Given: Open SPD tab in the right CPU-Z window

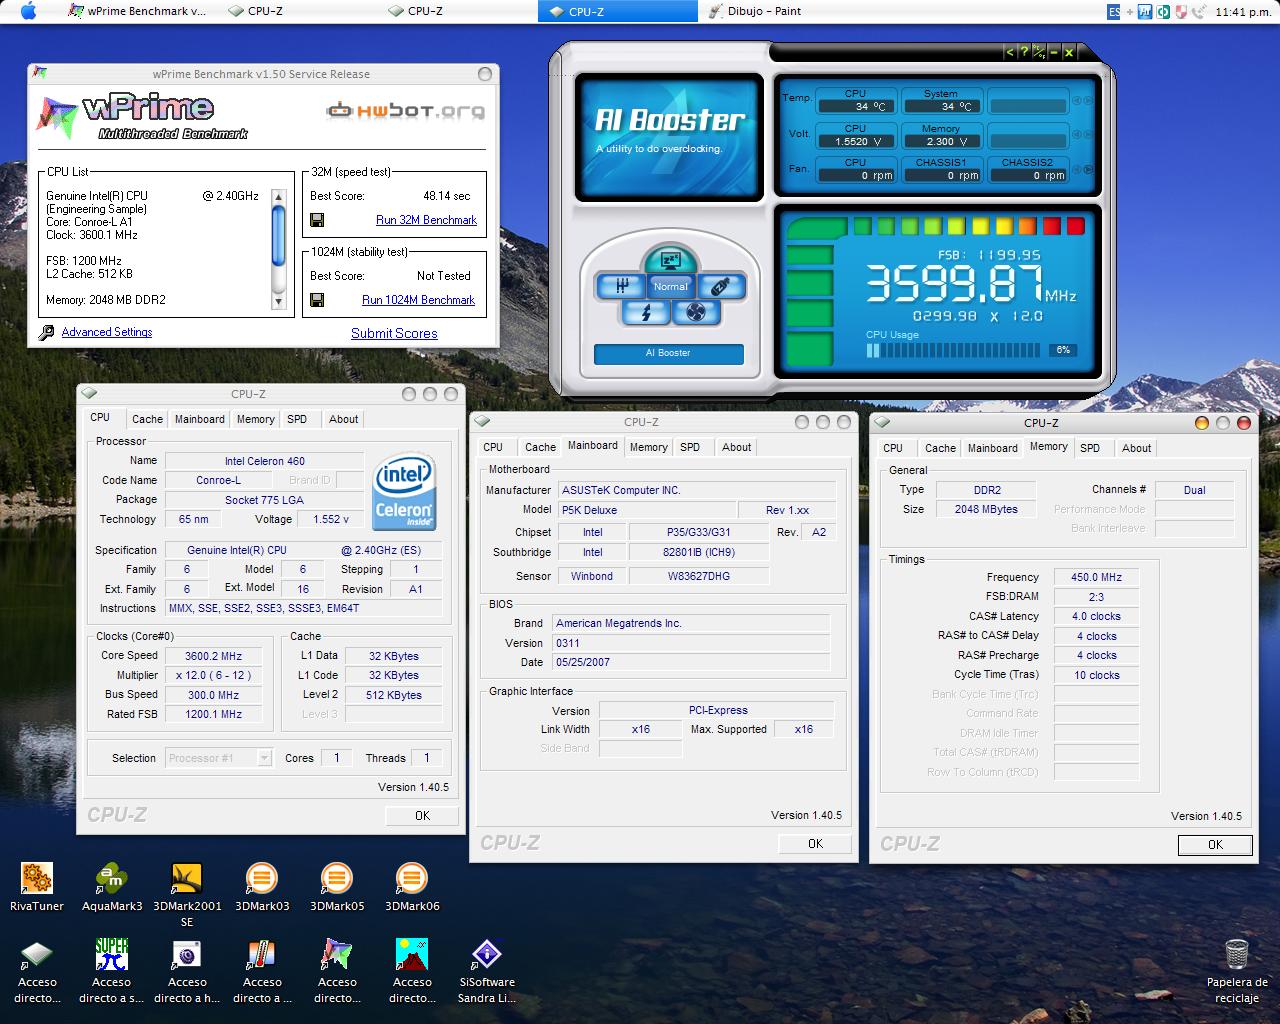Looking at the screenshot, I should 1090,449.
